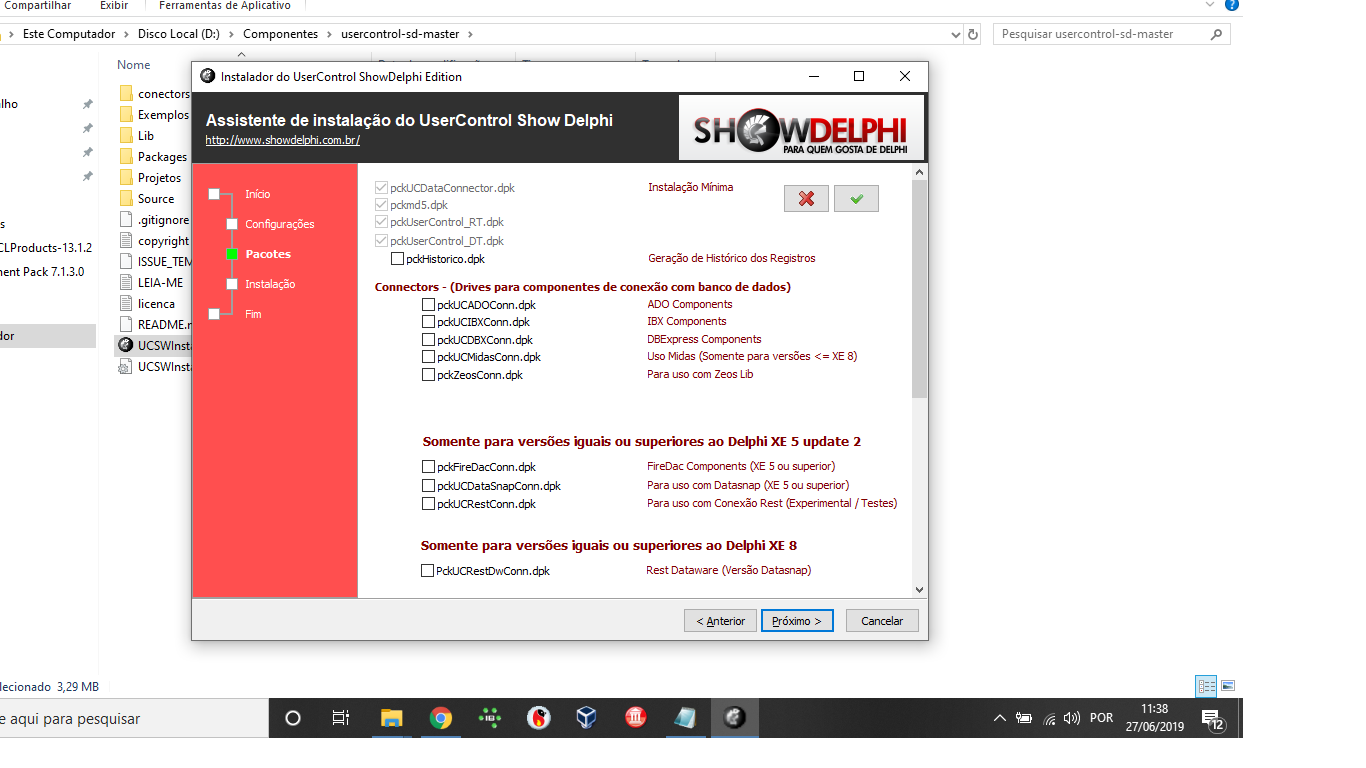Refresh the Explorer address bar

(x=973, y=34)
